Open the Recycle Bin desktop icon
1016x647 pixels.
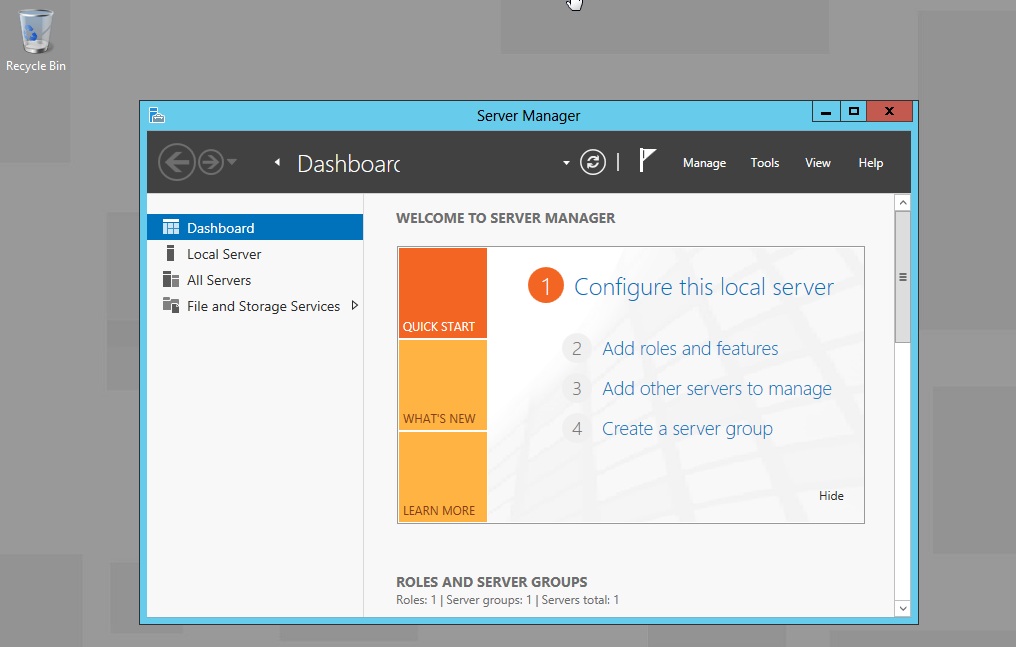coord(36,40)
